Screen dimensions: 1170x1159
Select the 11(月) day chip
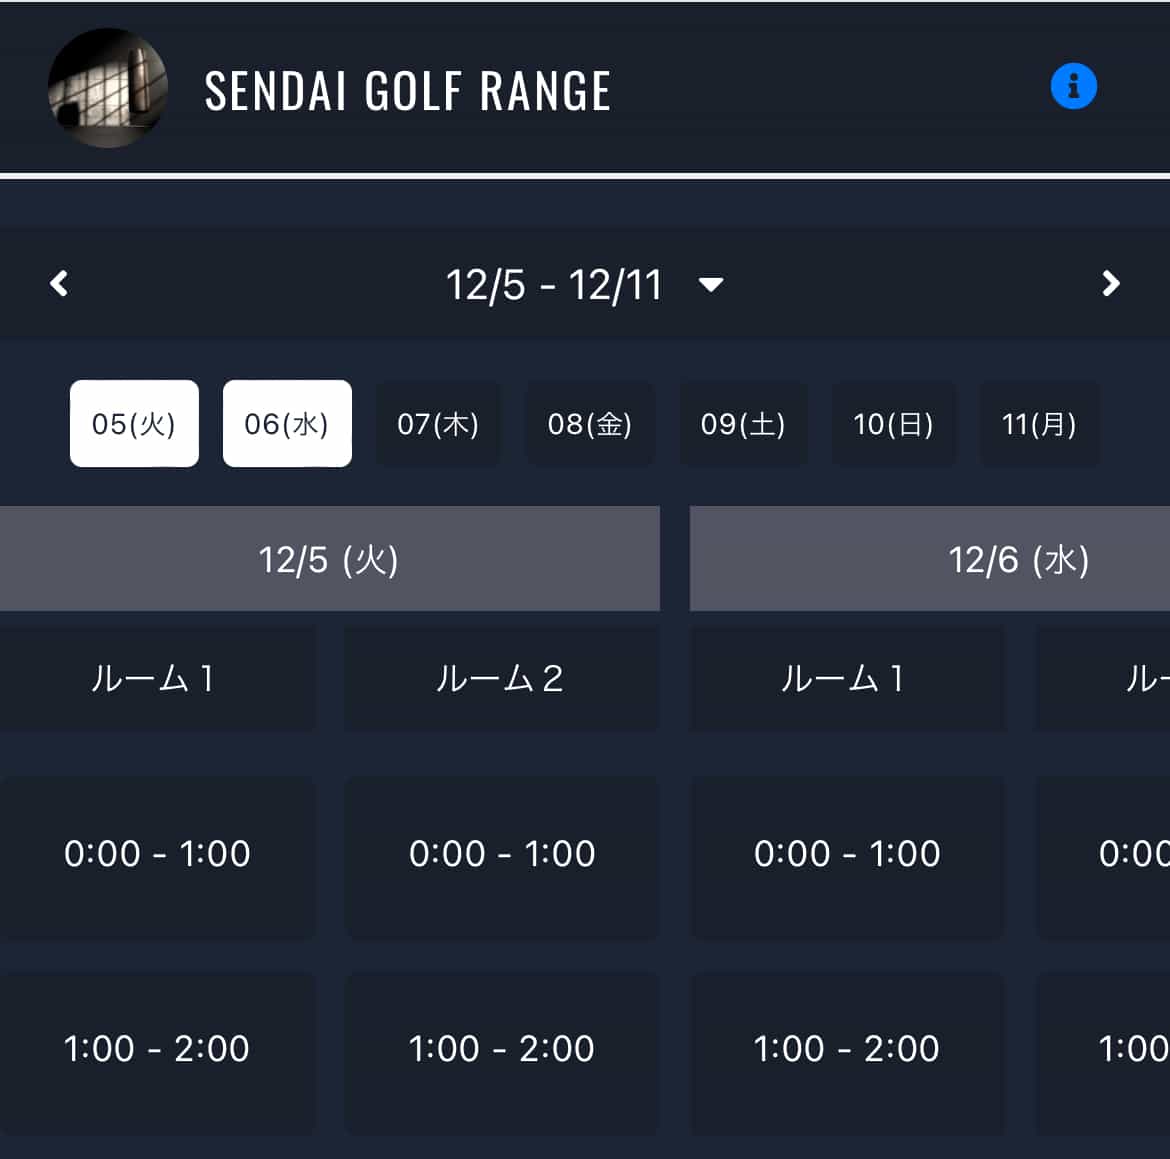1039,424
